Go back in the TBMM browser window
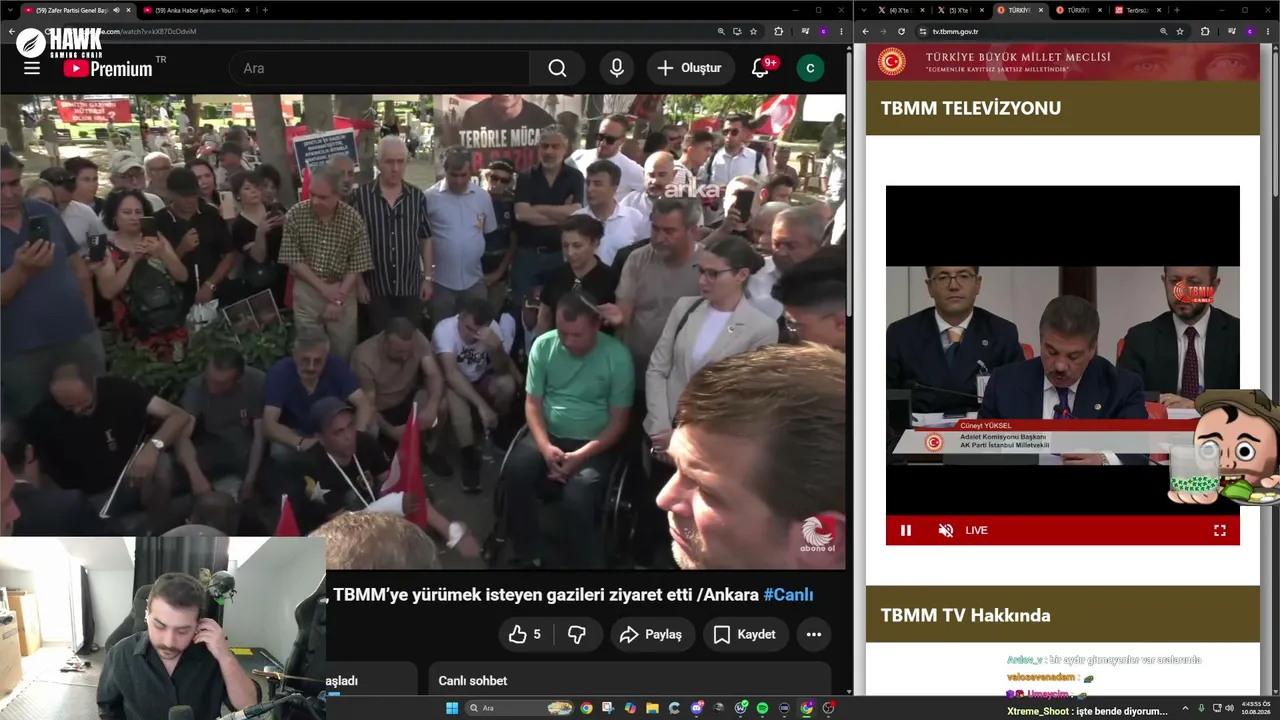 click(866, 31)
